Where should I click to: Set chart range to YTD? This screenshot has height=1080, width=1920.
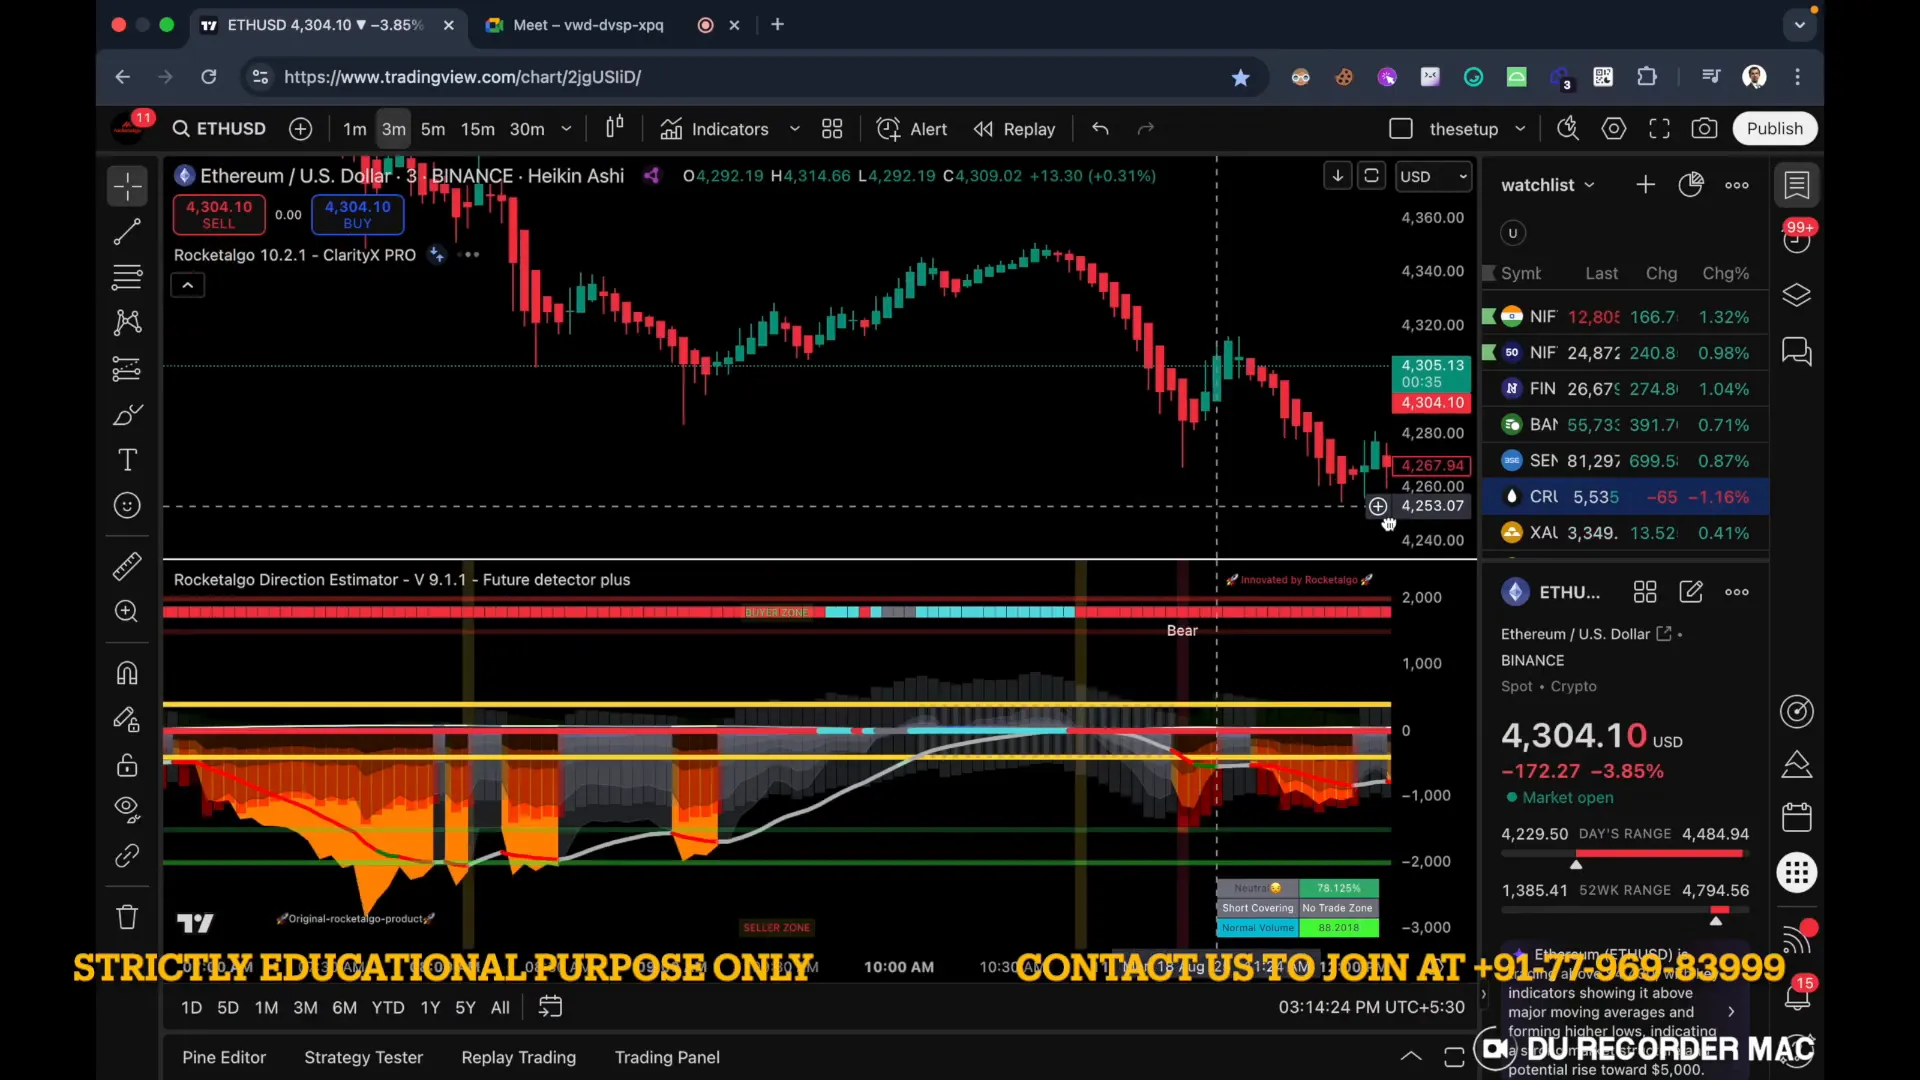(388, 1008)
